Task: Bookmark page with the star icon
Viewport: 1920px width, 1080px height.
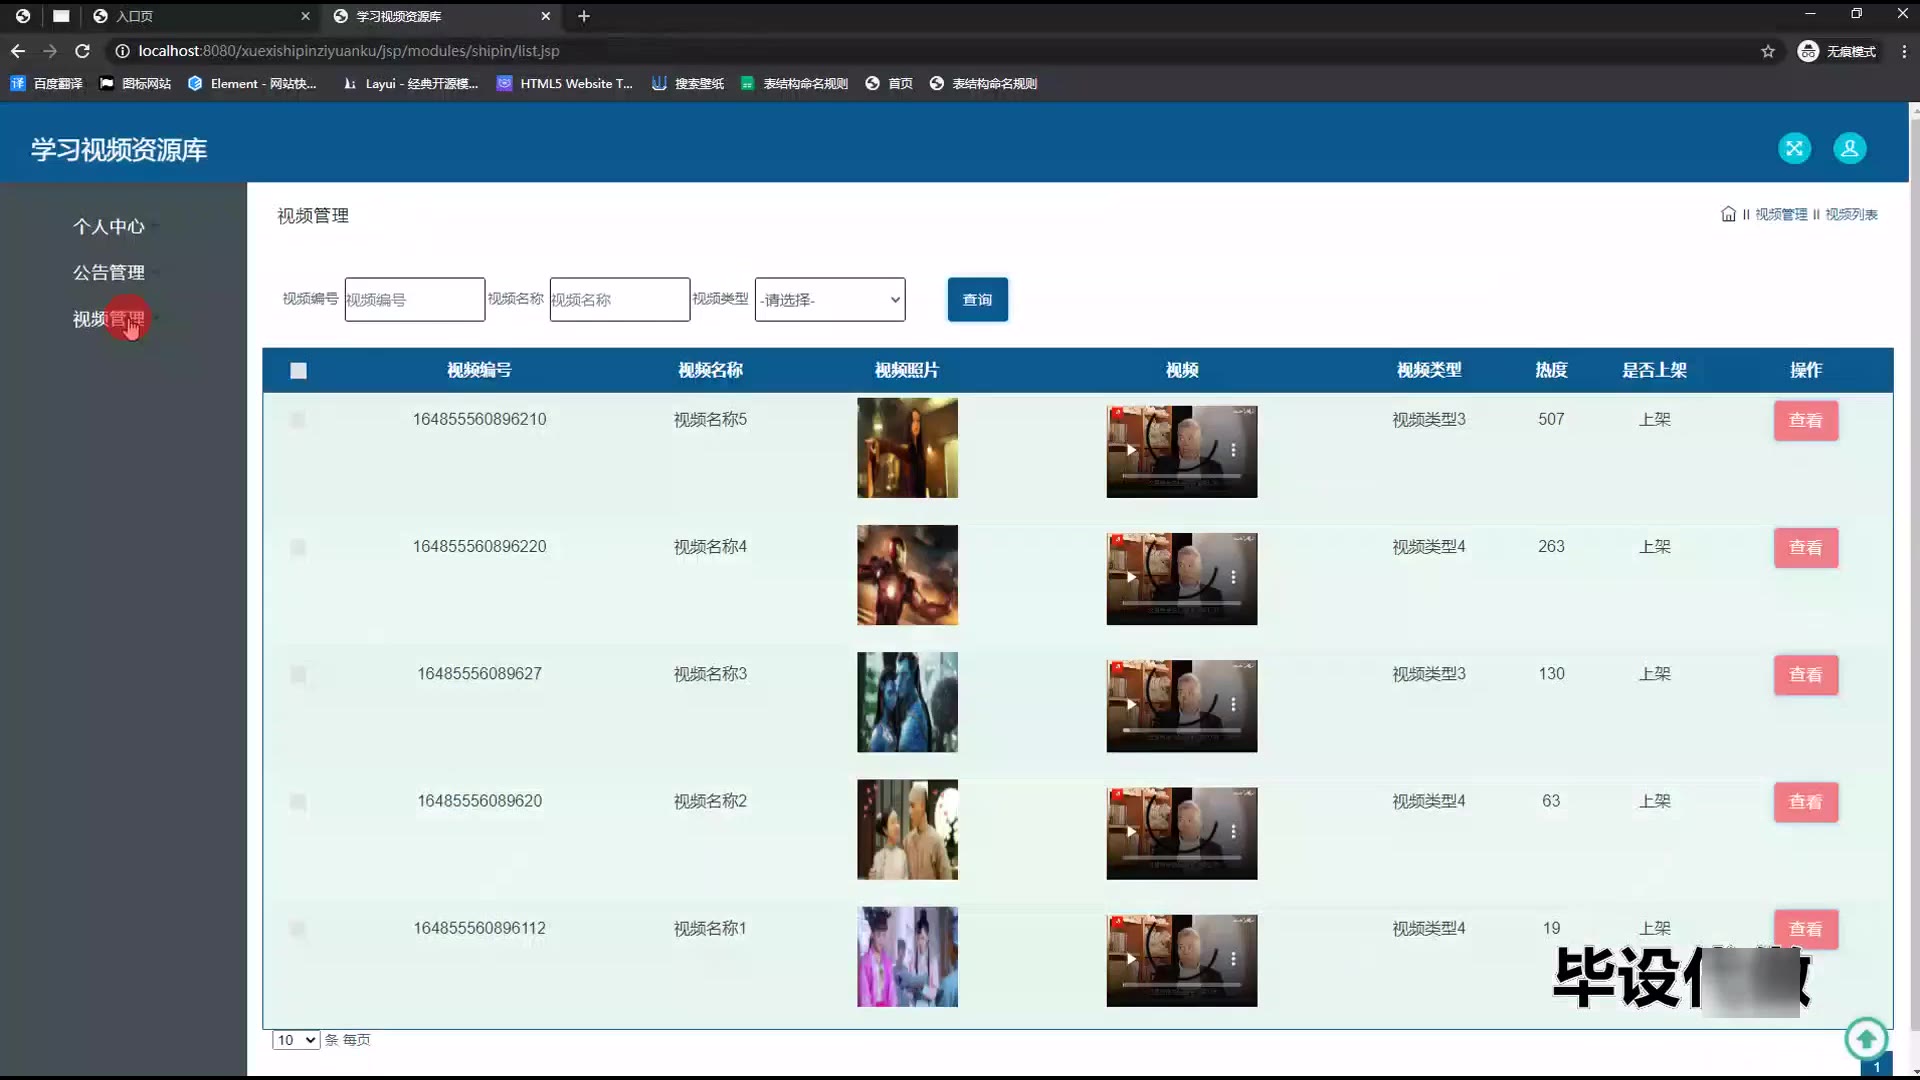Action: (1767, 51)
